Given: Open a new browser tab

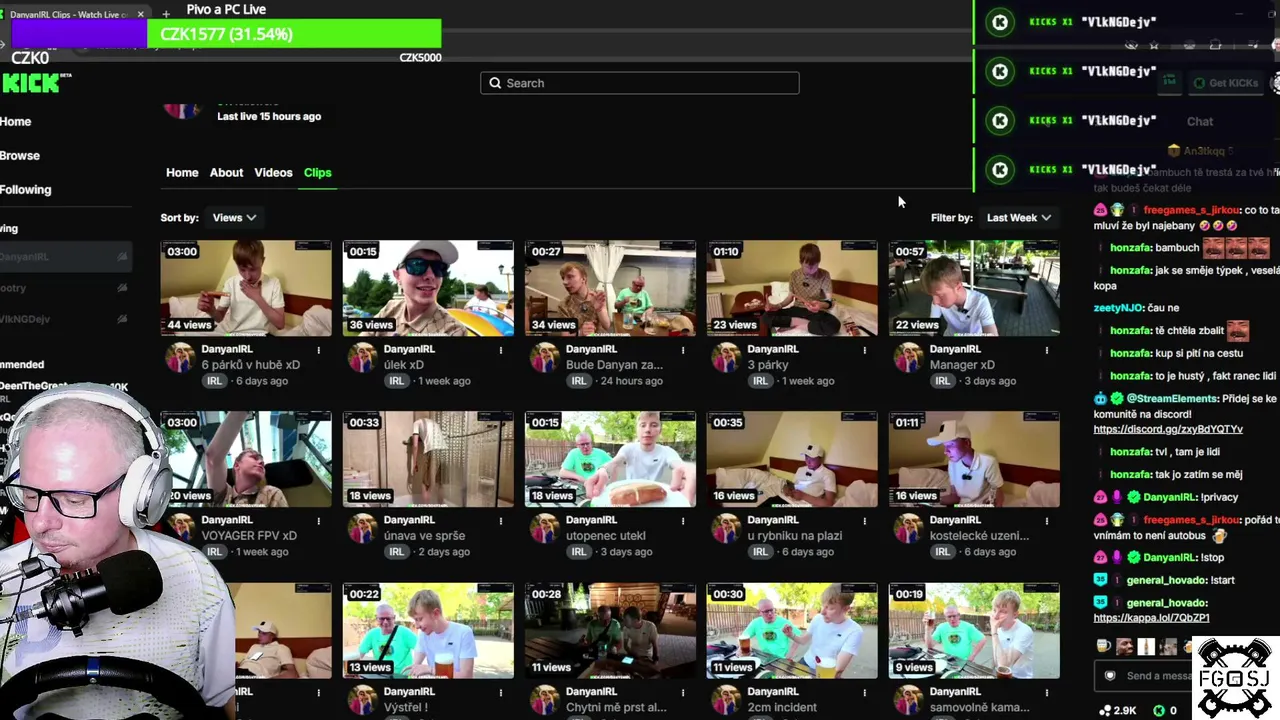Looking at the screenshot, I should coord(166,14).
